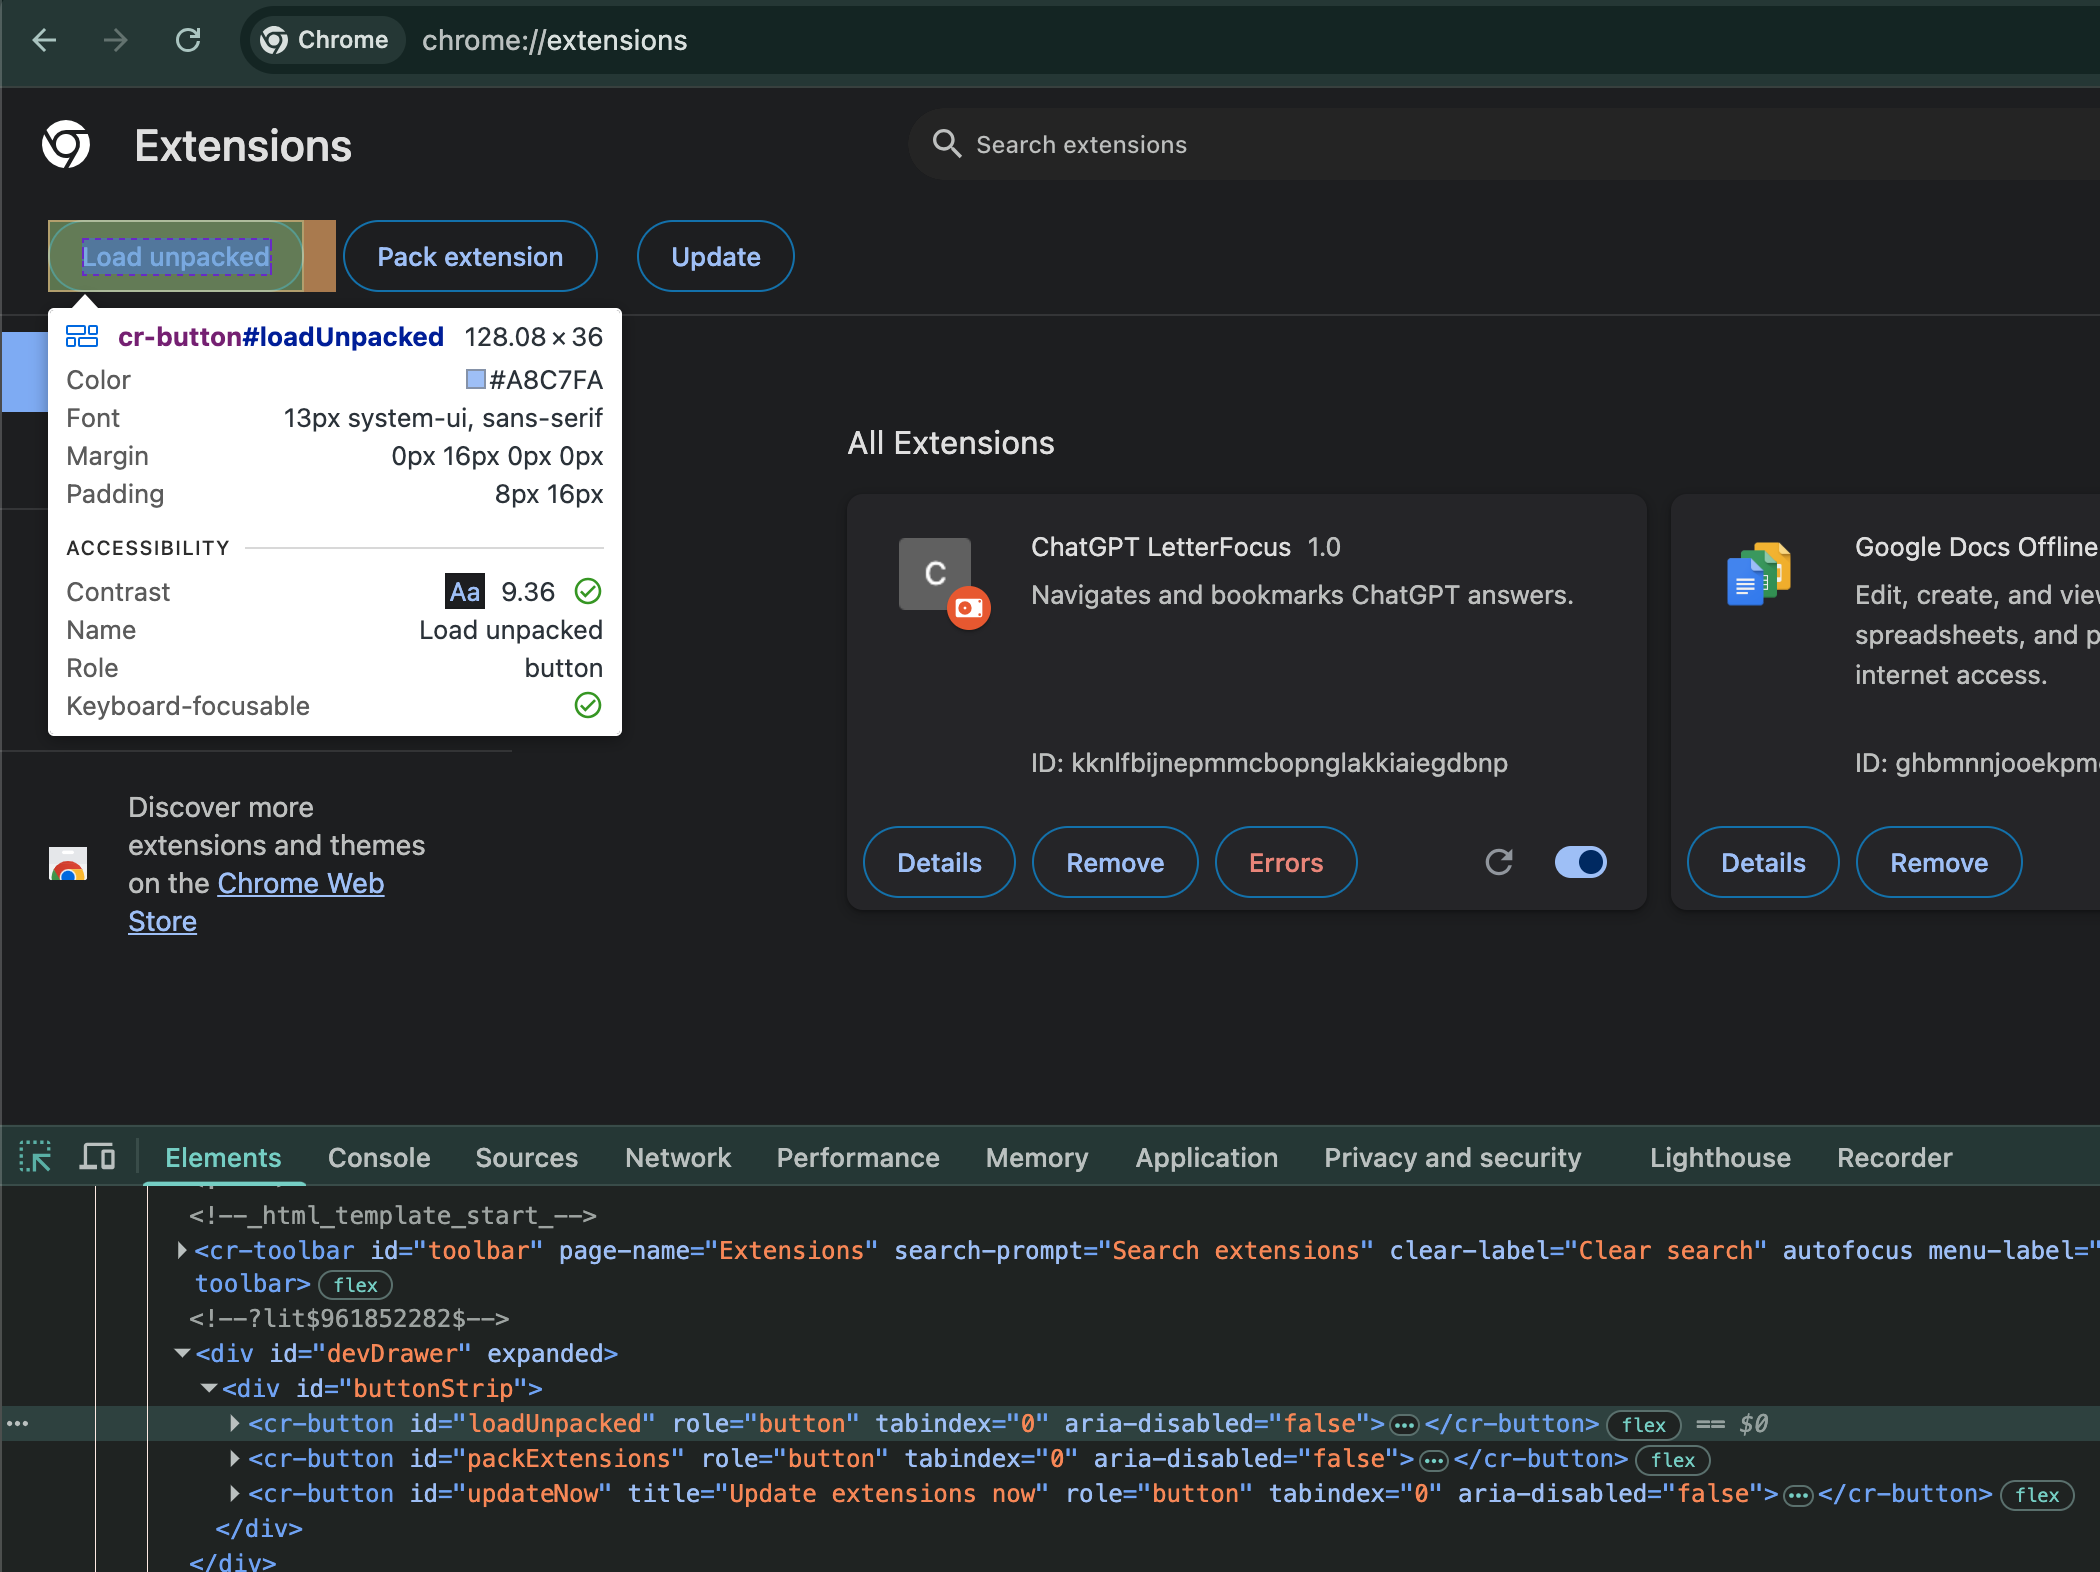Click the search magnifier icon

[x=946, y=144]
